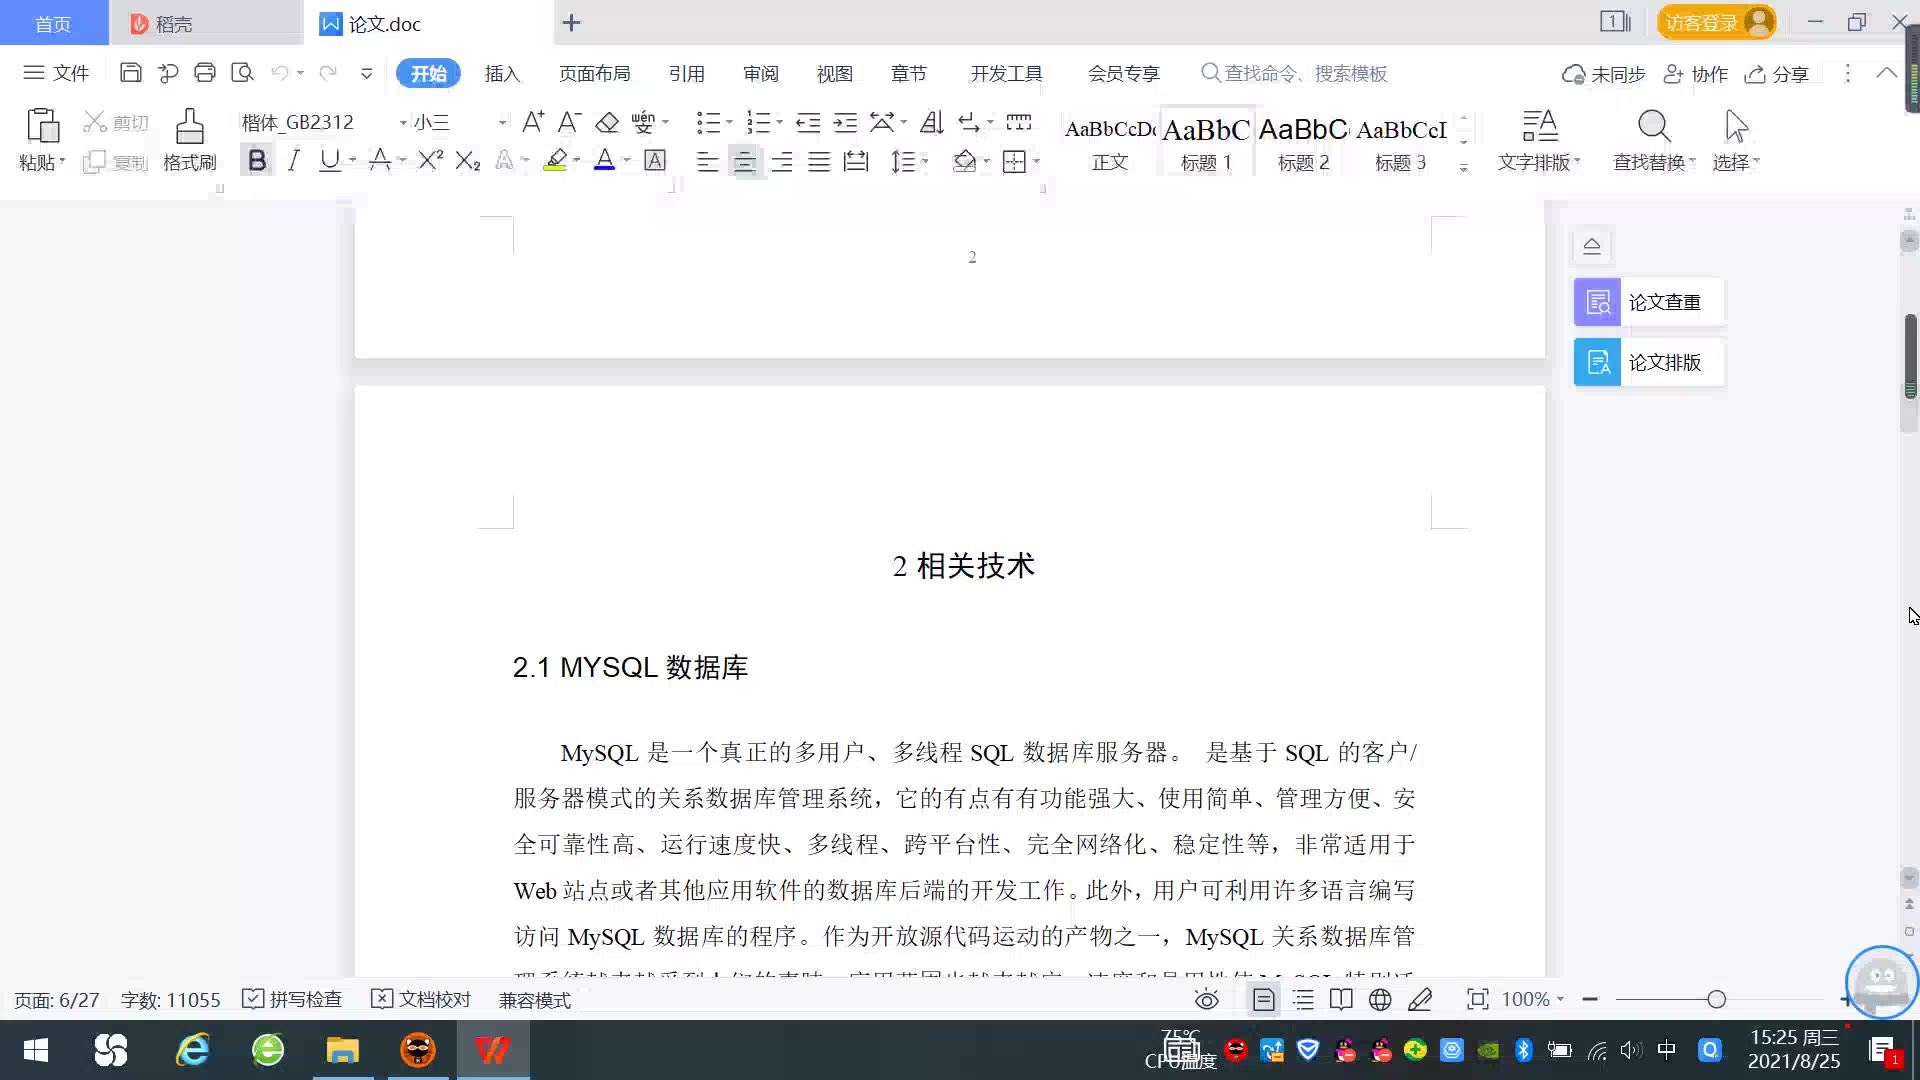Click the Print icon in quick toolbar

pos(205,73)
